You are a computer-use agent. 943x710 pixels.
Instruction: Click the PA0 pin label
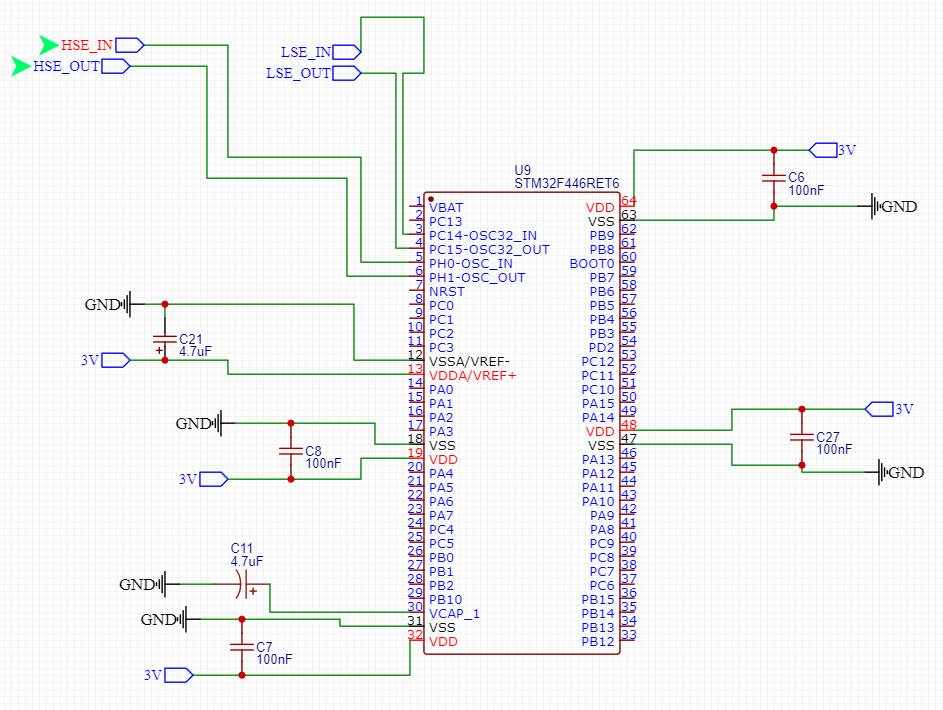click(x=441, y=390)
